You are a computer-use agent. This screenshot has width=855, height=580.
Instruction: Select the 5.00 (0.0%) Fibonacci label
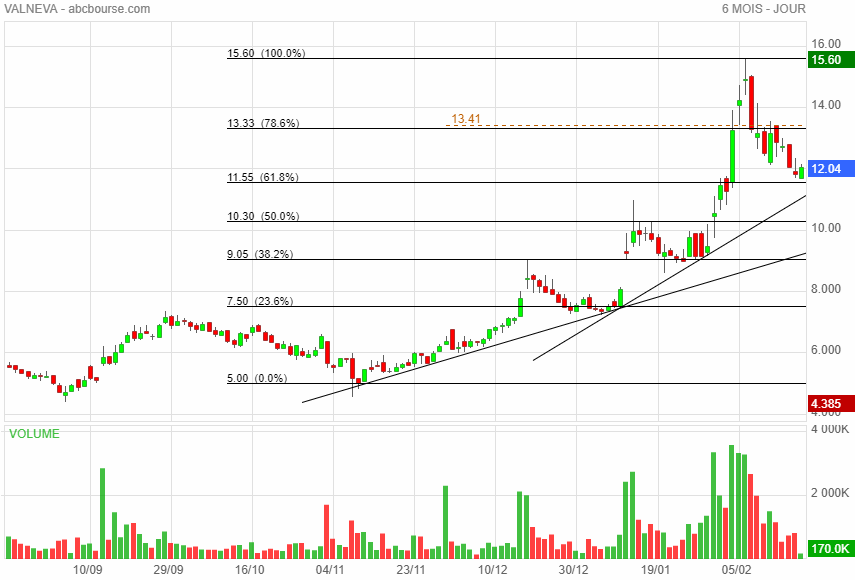pyautogui.click(x=257, y=378)
